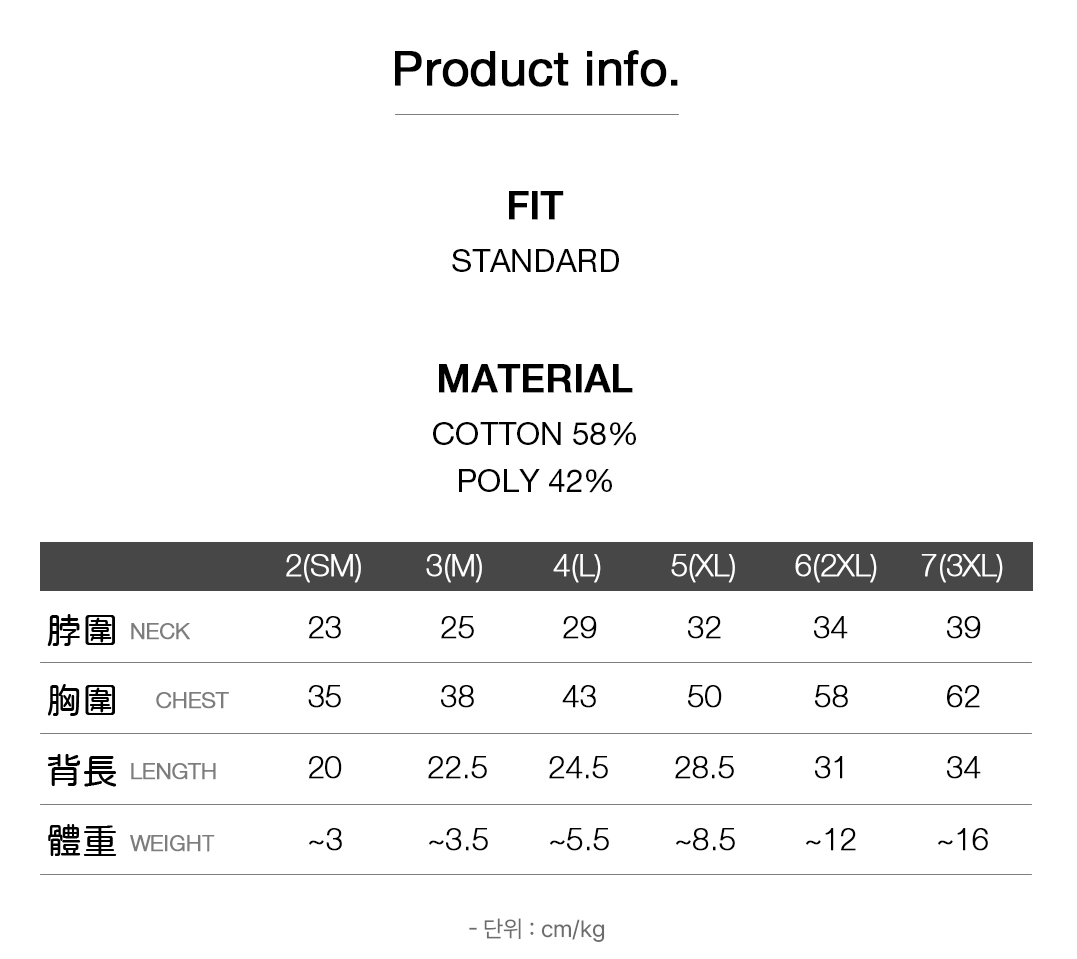Image resolution: width=1077 pixels, height=959 pixels.
Task: Click the FIT section title
Action: pyautogui.click(x=535, y=206)
